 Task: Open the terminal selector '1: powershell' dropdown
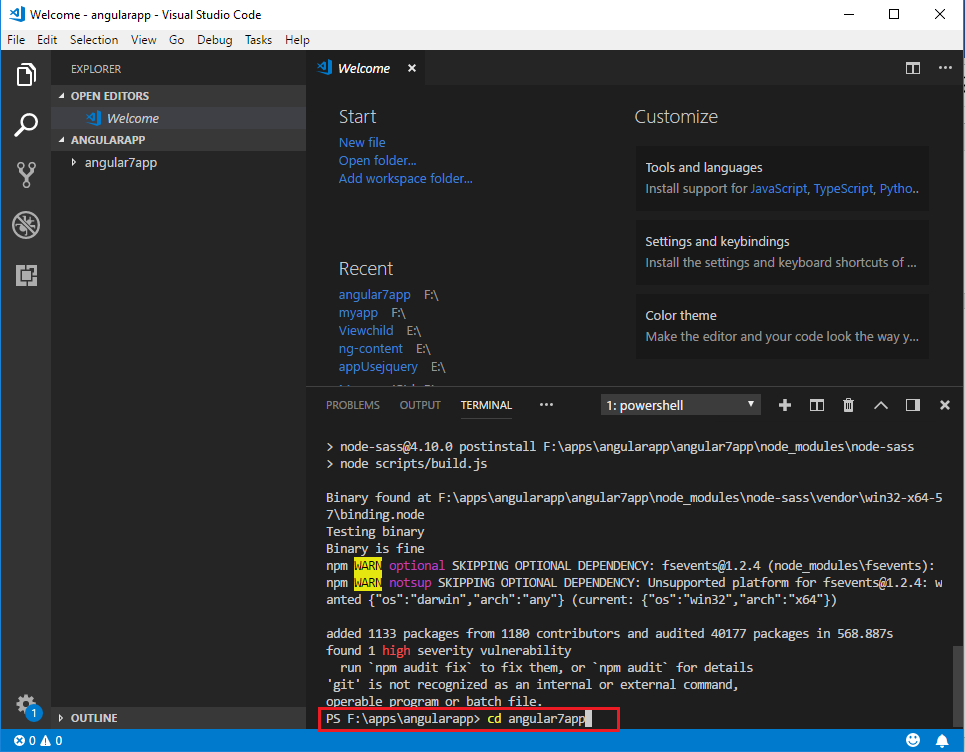[x=681, y=405]
